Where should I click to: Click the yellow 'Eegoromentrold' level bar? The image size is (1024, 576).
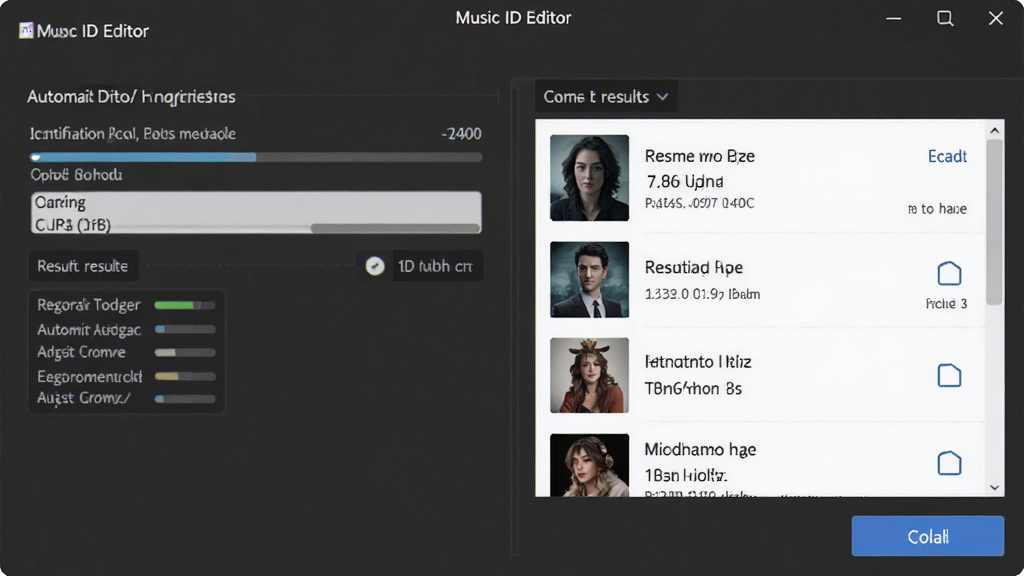pos(185,376)
